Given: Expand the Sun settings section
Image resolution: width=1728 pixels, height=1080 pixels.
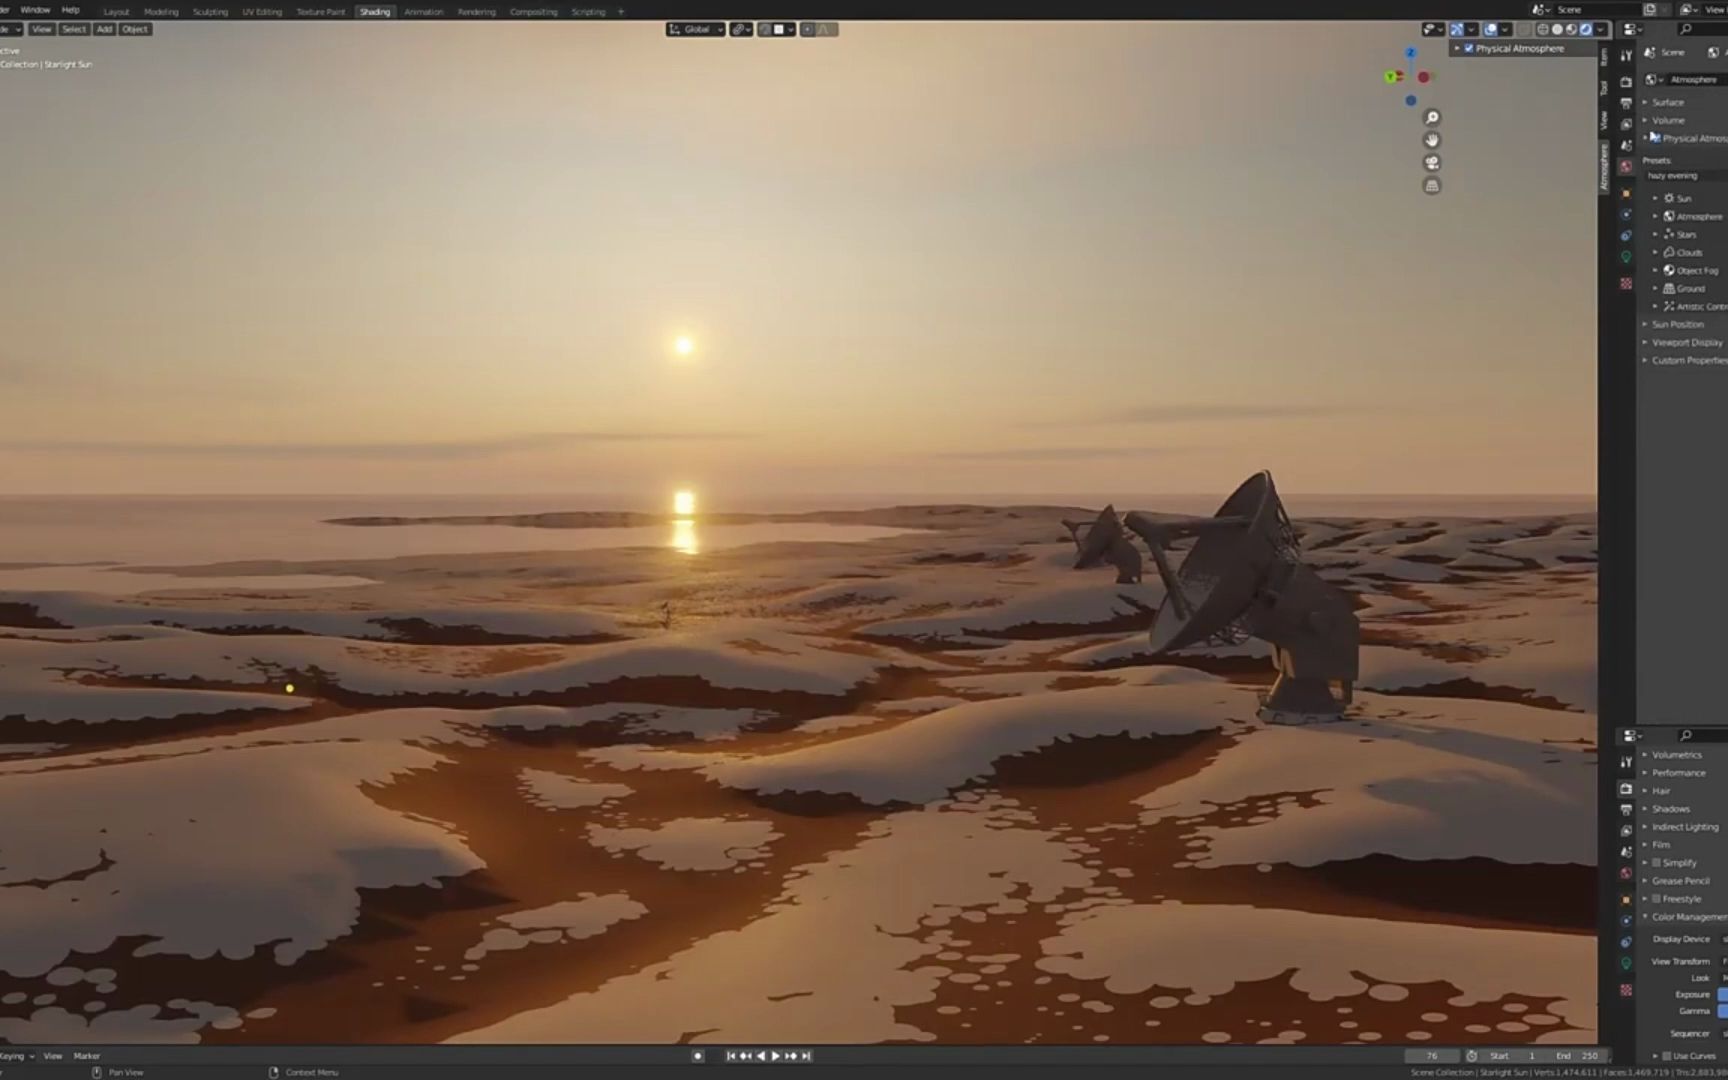Looking at the screenshot, I should pyautogui.click(x=1684, y=198).
